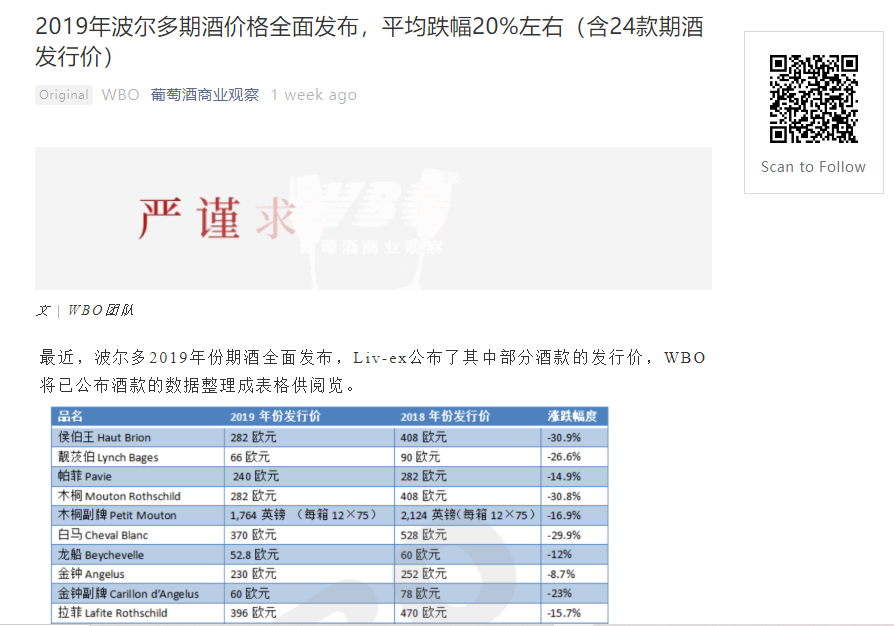Click the -23% value for Carillon d'Angelus

pyautogui.click(x=559, y=594)
